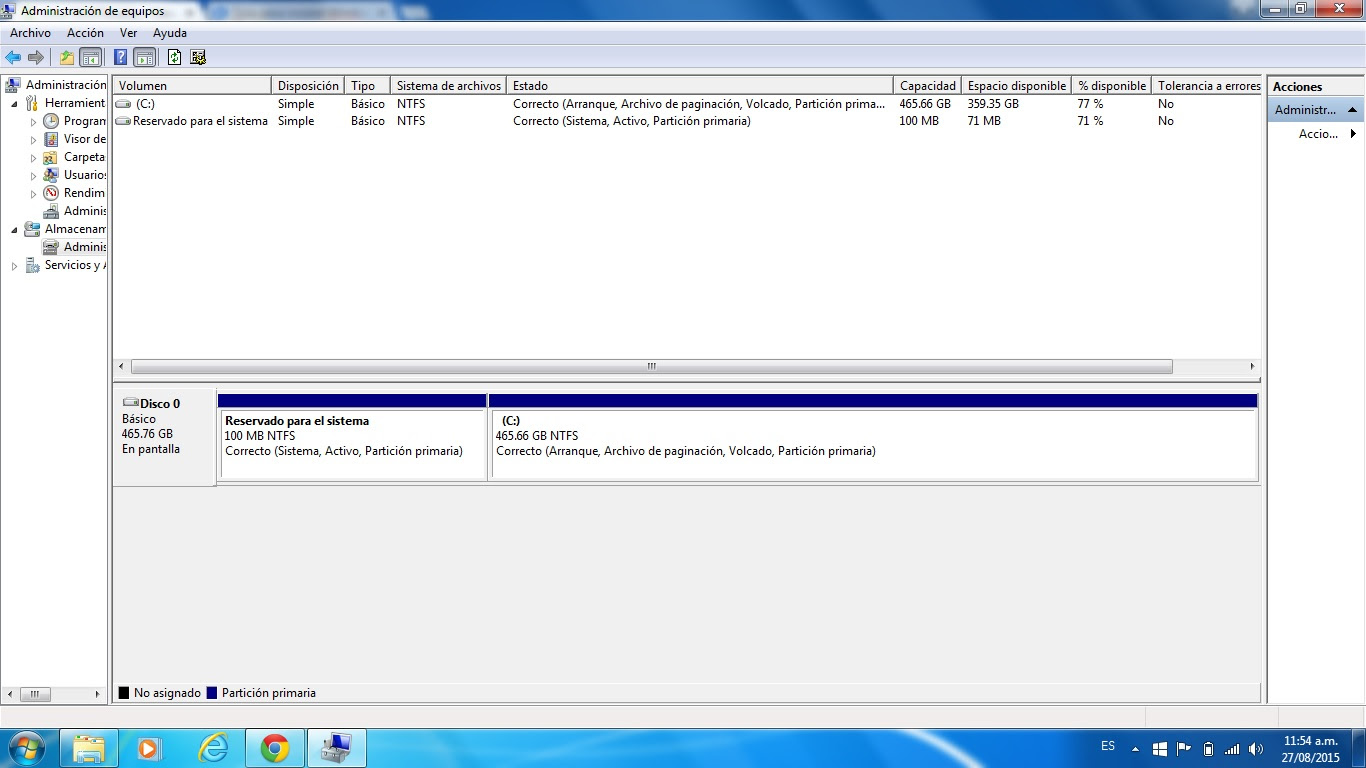The width and height of the screenshot is (1366, 768).
Task: Click the % disponible column header
Action: point(1111,86)
